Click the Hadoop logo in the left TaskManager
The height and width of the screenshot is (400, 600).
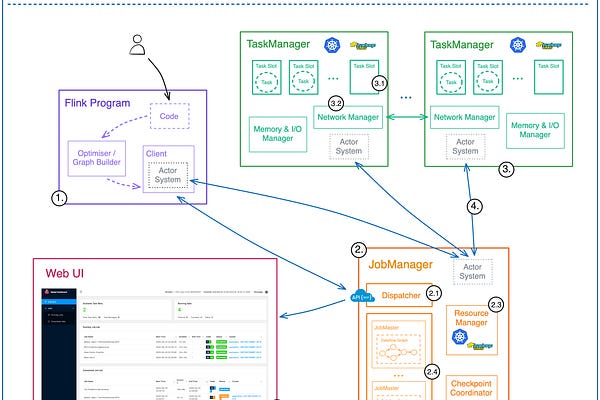click(x=363, y=46)
